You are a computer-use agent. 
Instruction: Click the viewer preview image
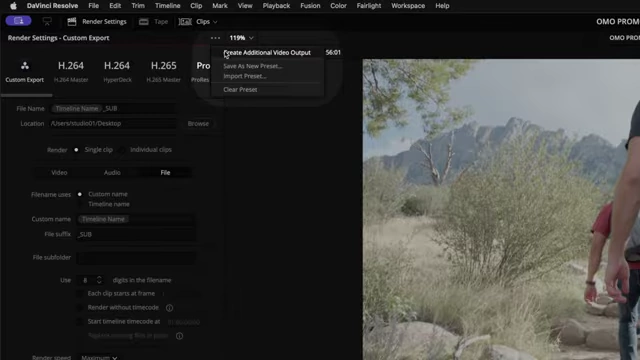[501, 209]
